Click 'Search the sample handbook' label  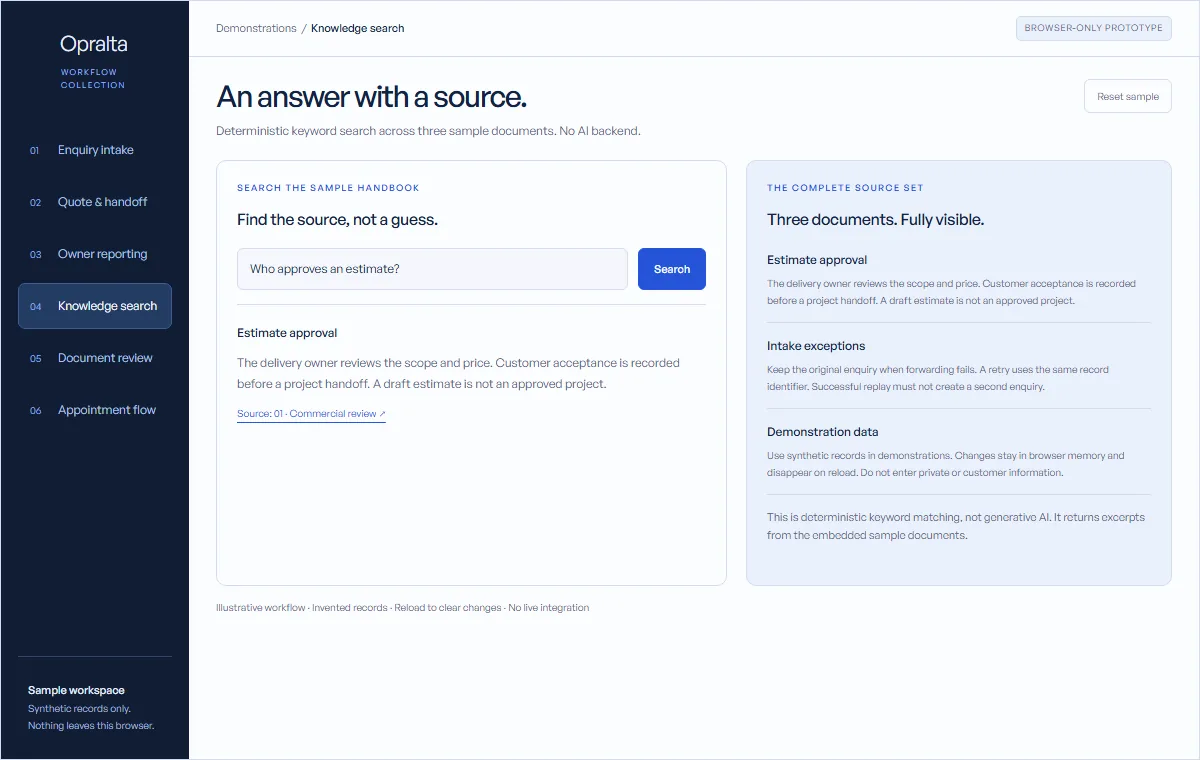(328, 188)
